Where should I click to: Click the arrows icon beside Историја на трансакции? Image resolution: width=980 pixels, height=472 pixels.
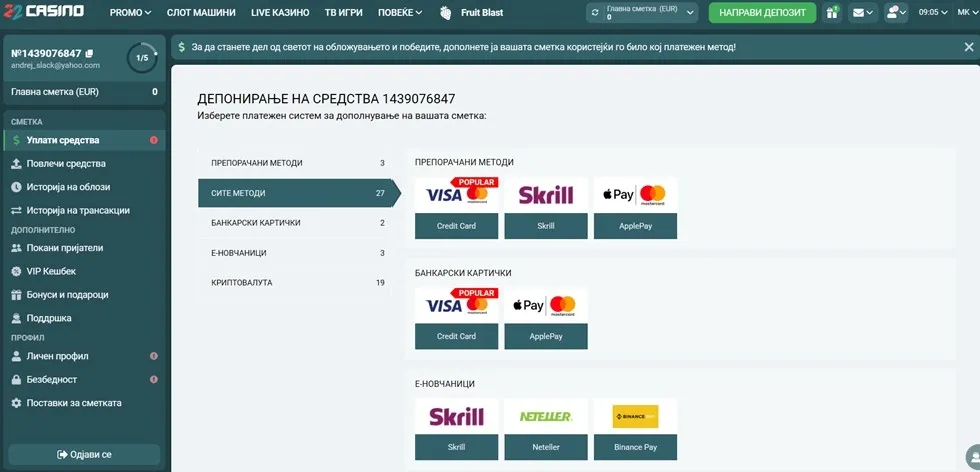16,211
